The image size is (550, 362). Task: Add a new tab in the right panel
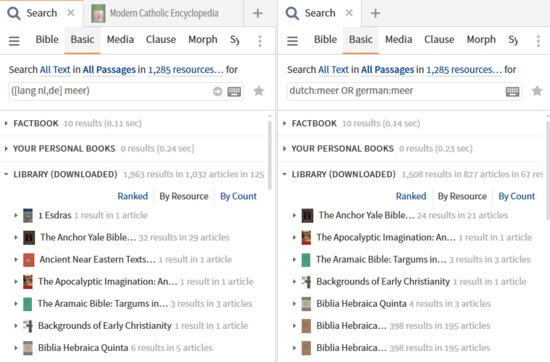375,13
